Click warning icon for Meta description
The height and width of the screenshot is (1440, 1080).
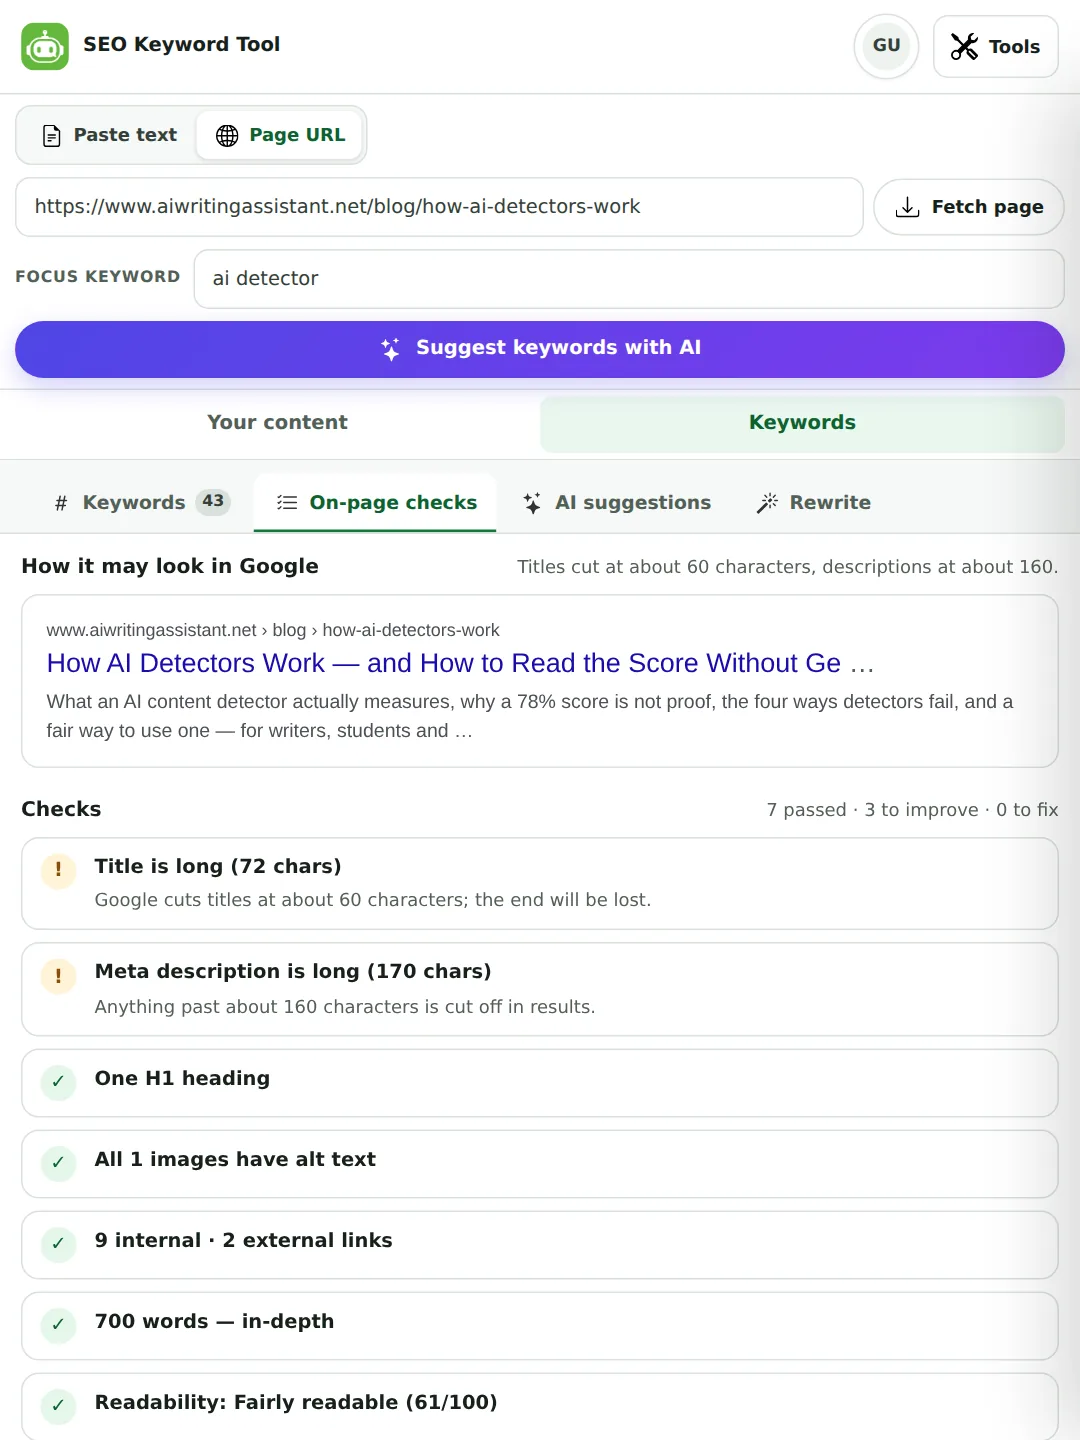58,976
